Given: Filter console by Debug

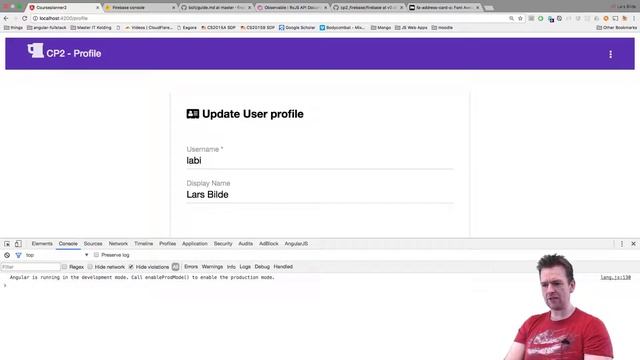Looking at the screenshot, I should coord(262,267).
